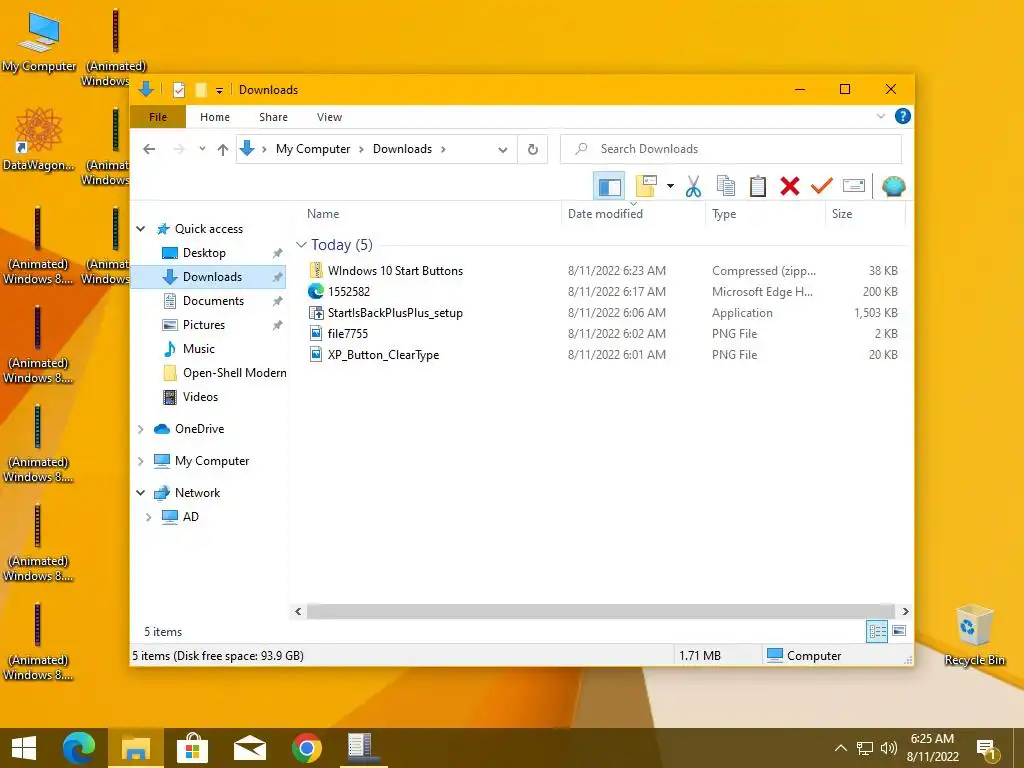1024x768 pixels.
Task: Click New Folder icon in title bar
Action: (201, 90)
